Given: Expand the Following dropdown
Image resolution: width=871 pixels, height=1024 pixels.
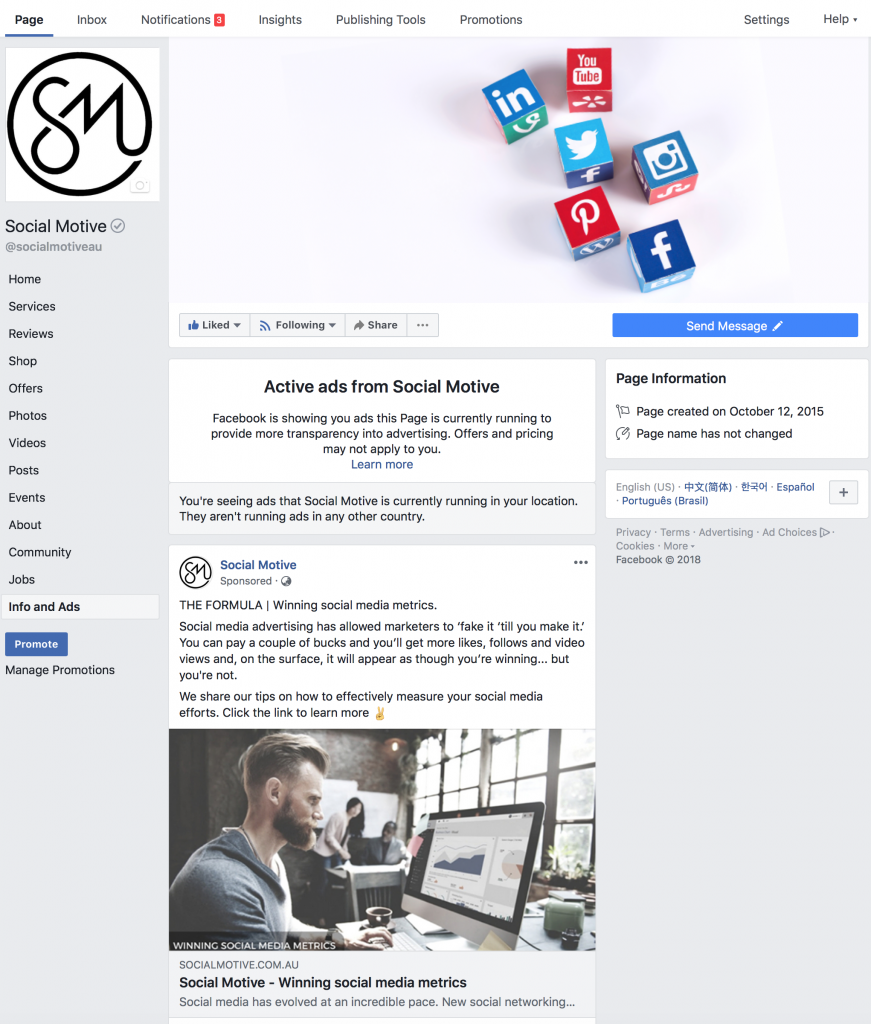Looking at the screenshot, I should click(298, 325).
